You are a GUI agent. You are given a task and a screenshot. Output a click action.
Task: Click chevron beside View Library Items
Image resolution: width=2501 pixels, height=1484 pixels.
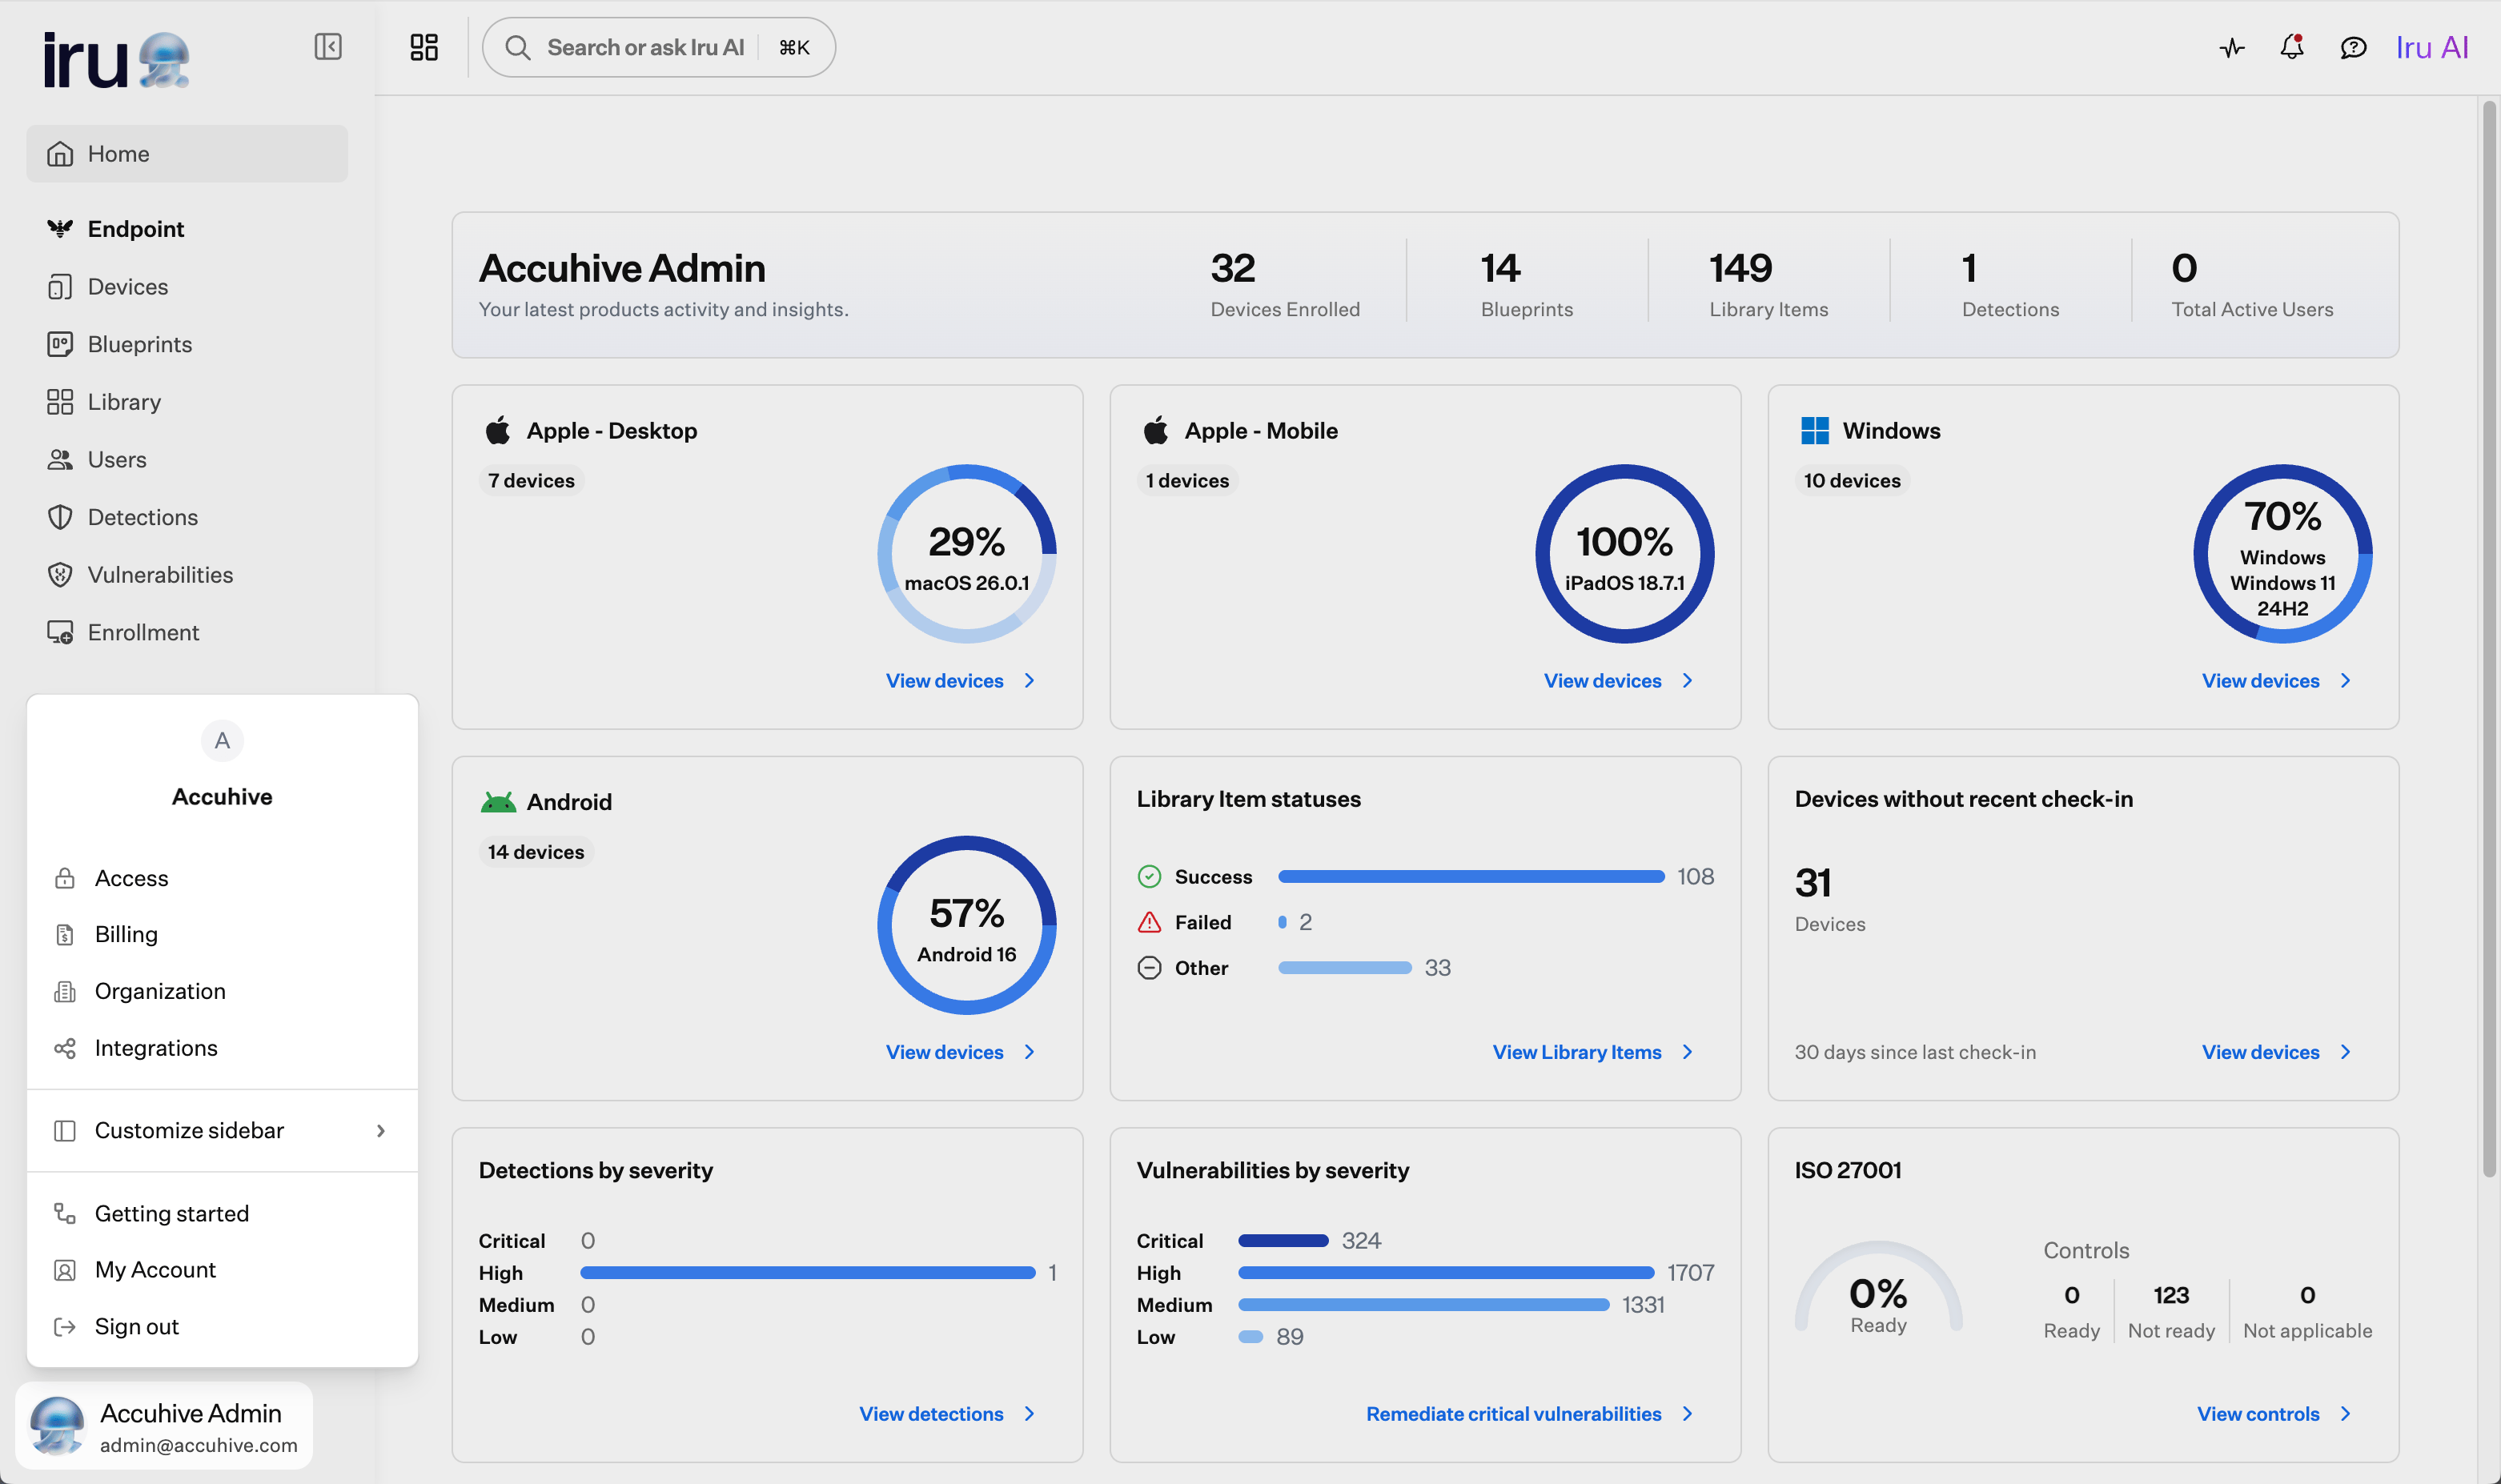click(x=1687, y=1052)
